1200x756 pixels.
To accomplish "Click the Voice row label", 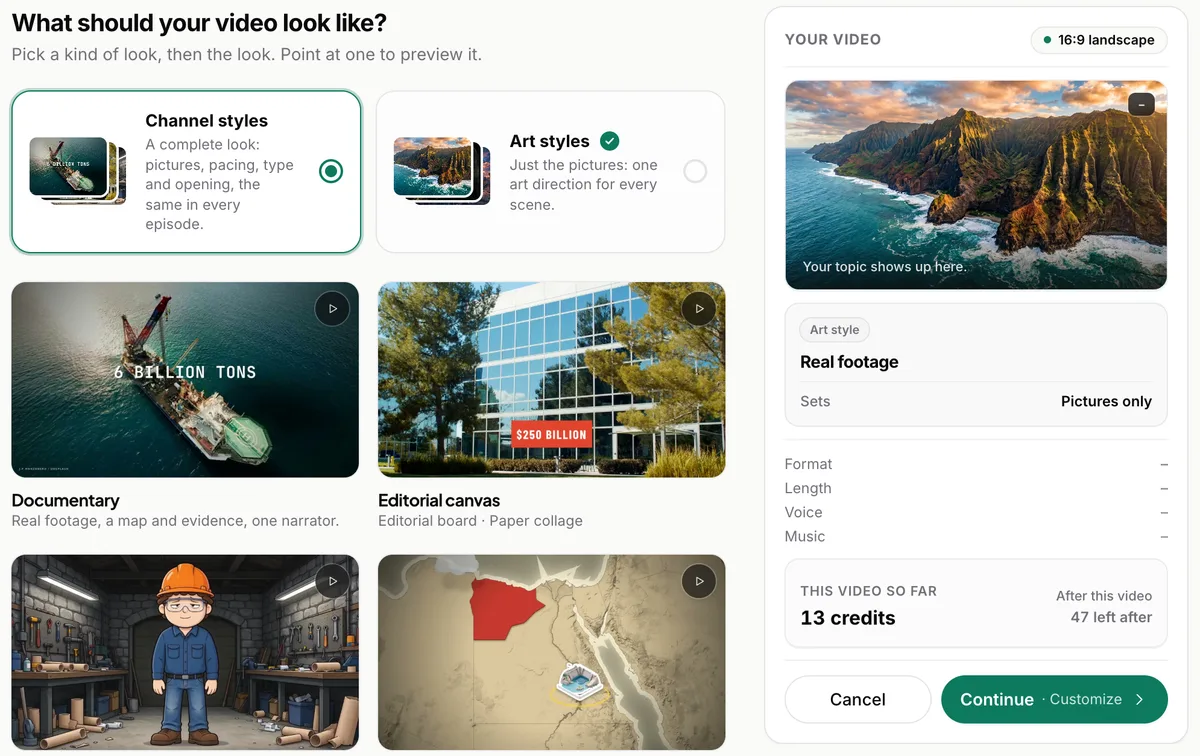I will (x=804, y=512).
